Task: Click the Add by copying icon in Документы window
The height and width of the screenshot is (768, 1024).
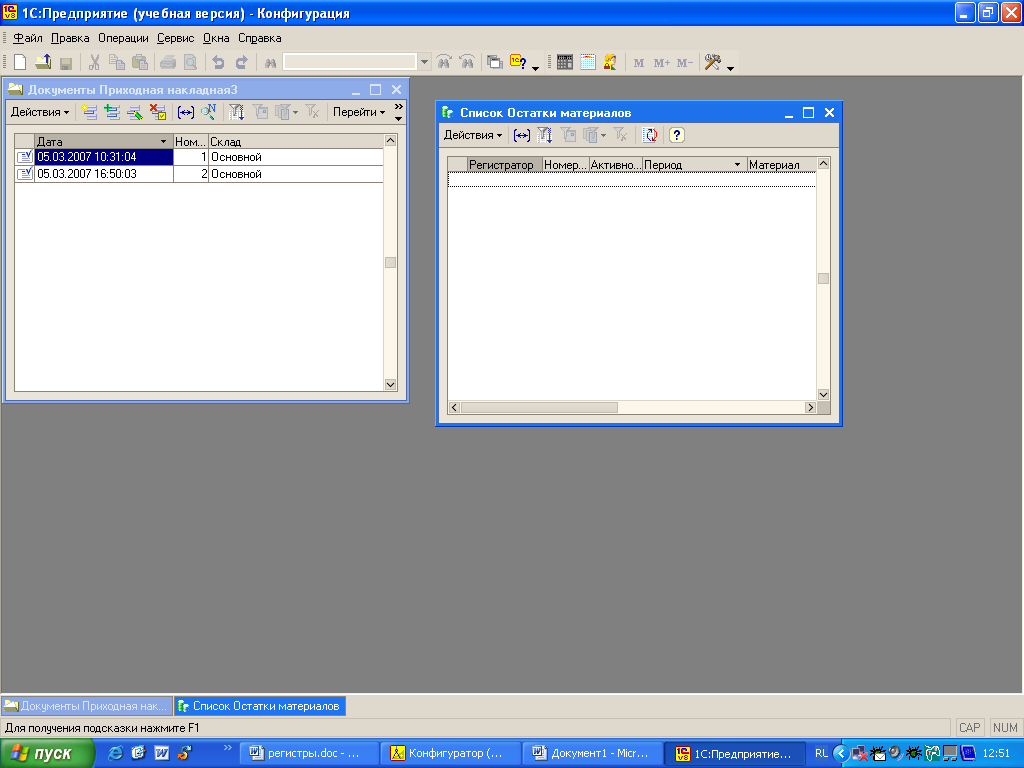Action: click(x=112, y=112)
